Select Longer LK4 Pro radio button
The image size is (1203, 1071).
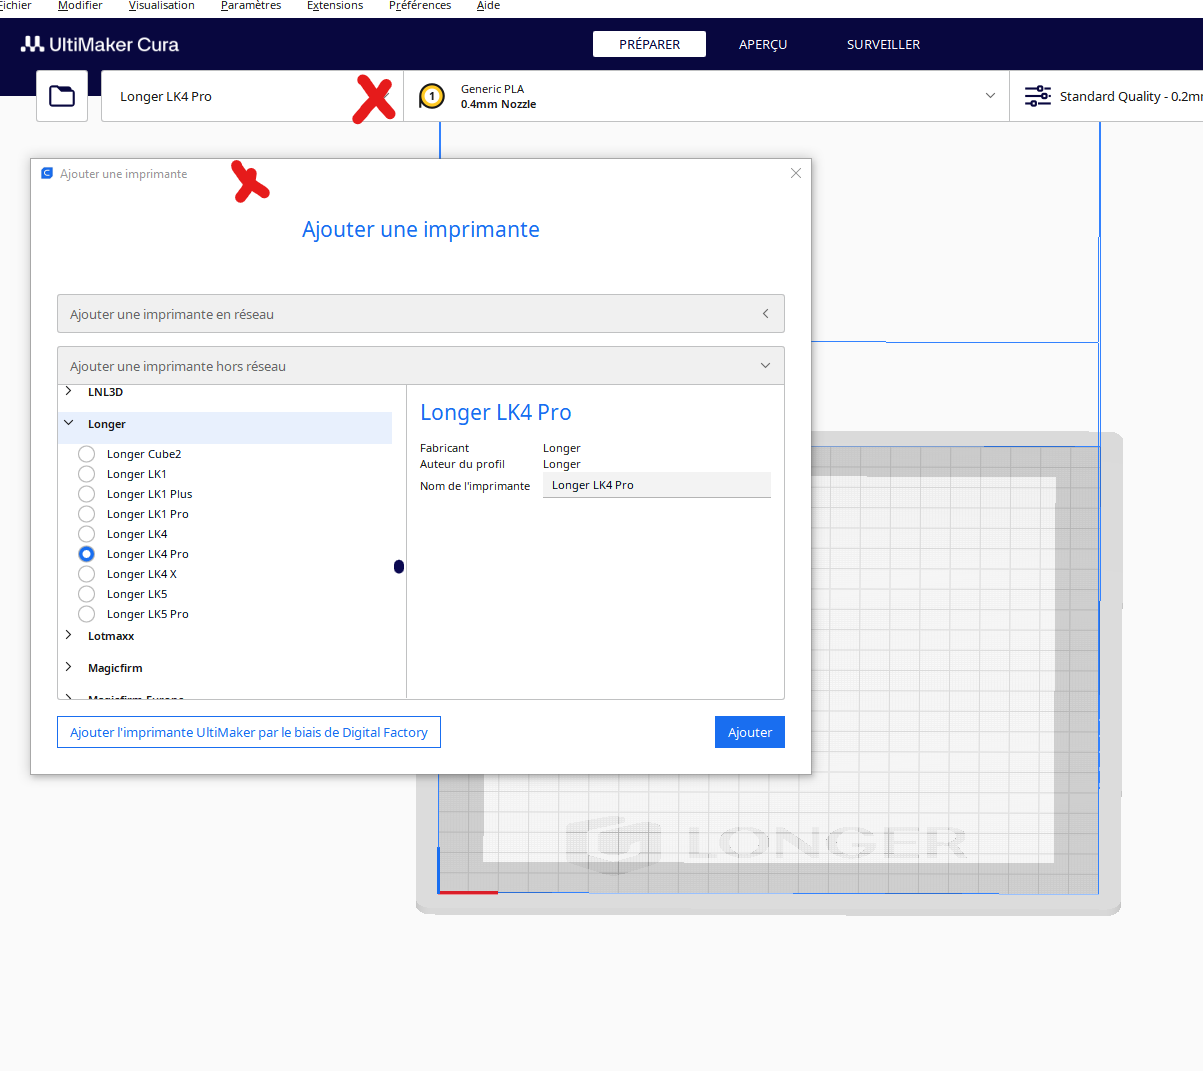[87, 554]
